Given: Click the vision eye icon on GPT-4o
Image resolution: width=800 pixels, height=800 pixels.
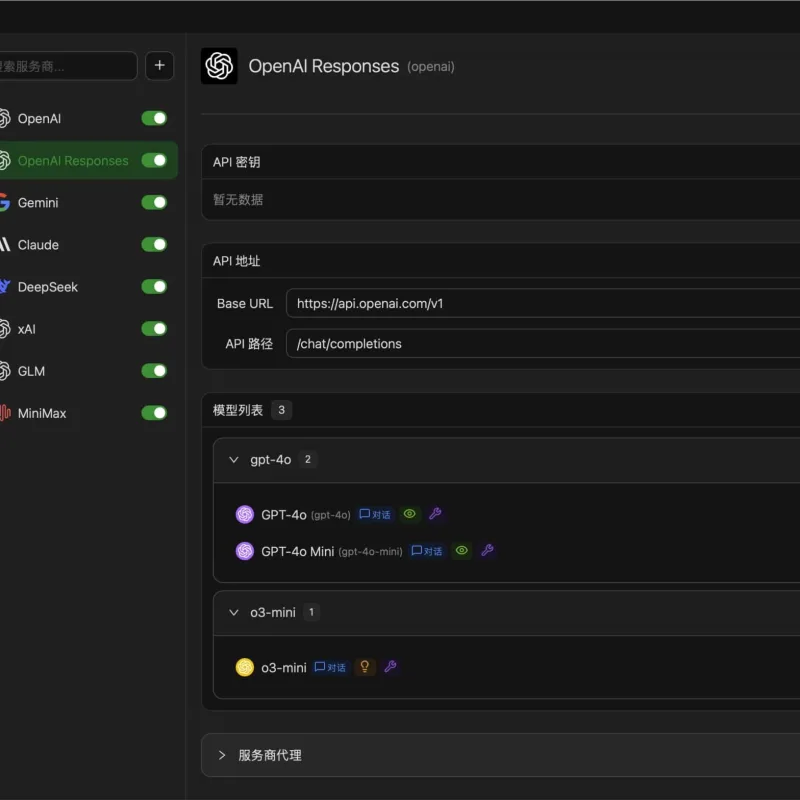Looking at the screenshot, I should pyautogui.click(x=410, y=514).
